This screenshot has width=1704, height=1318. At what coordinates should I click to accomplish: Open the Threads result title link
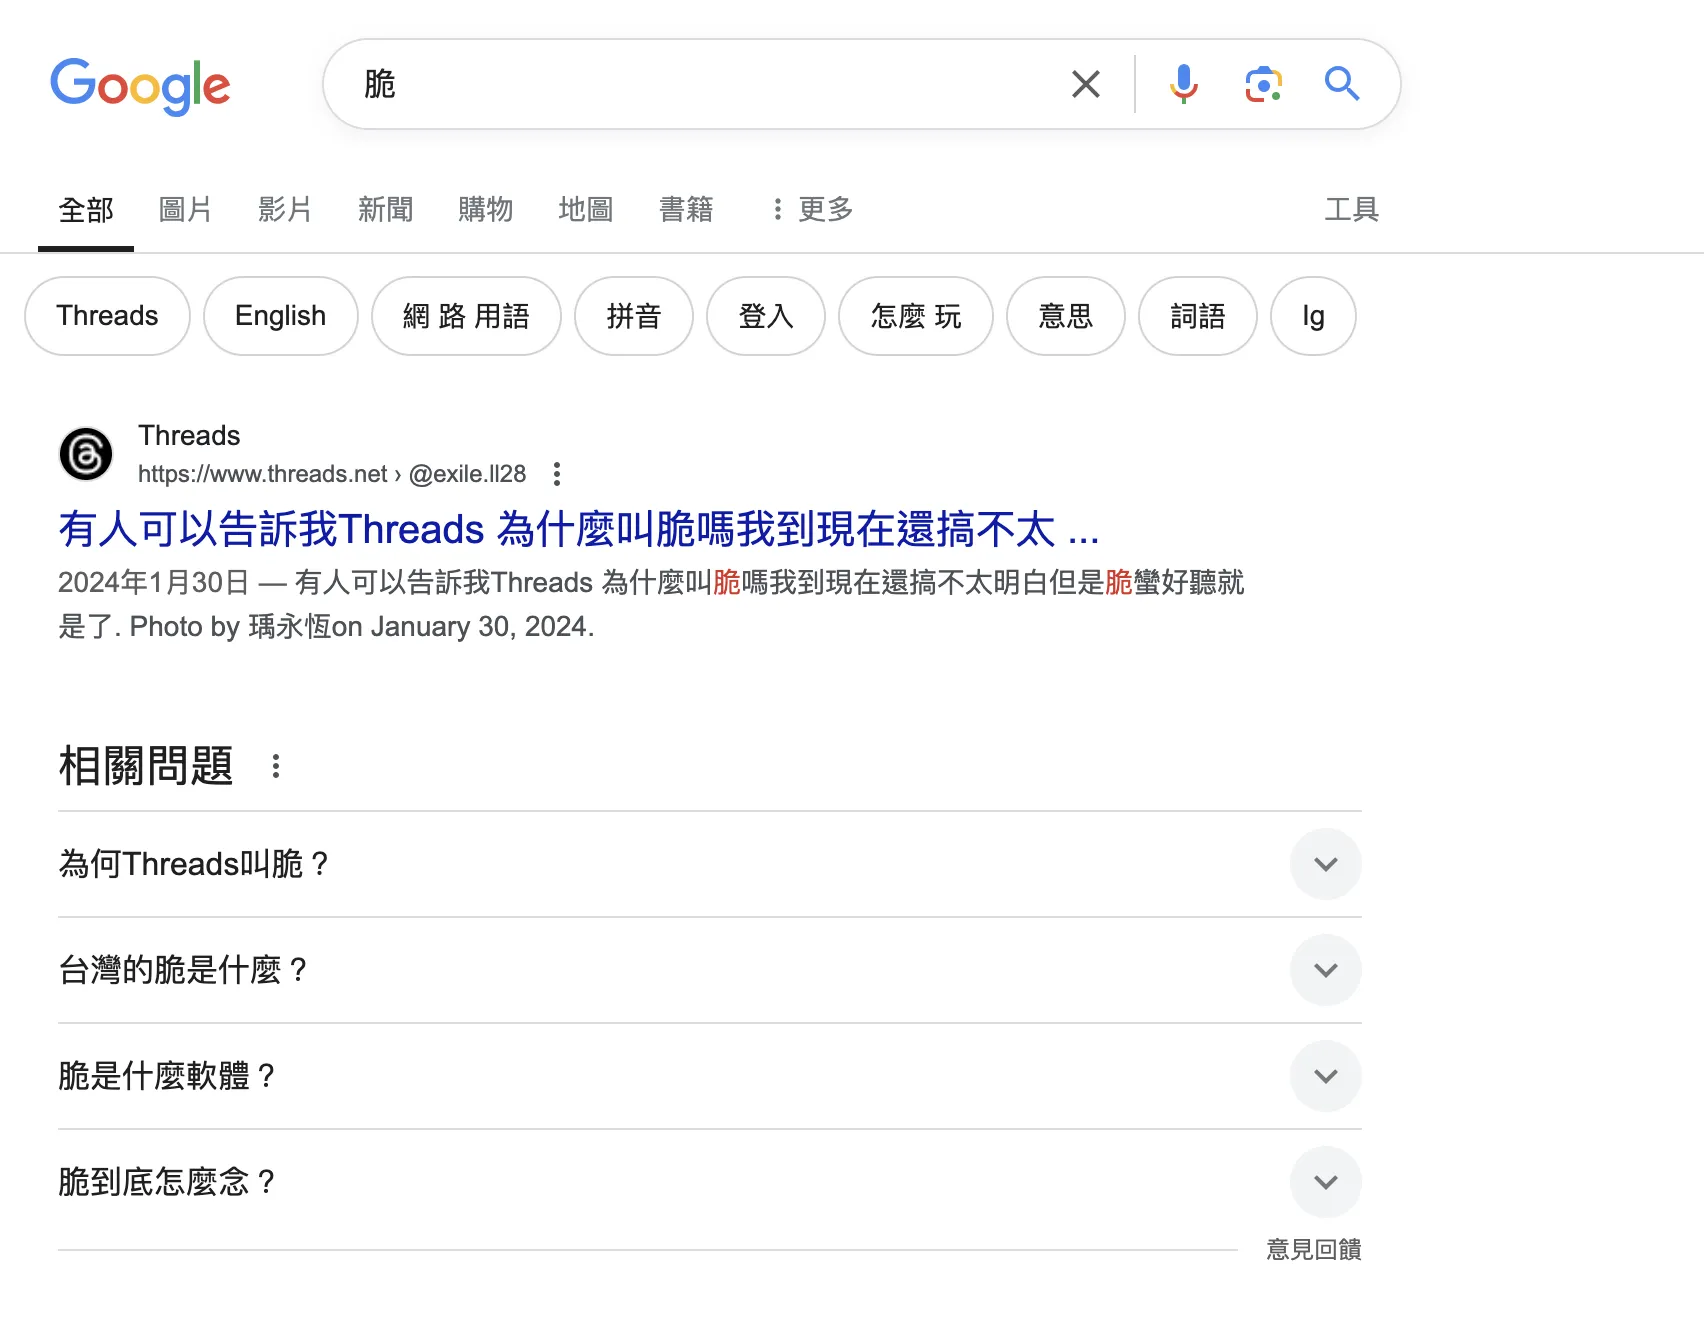578,529
